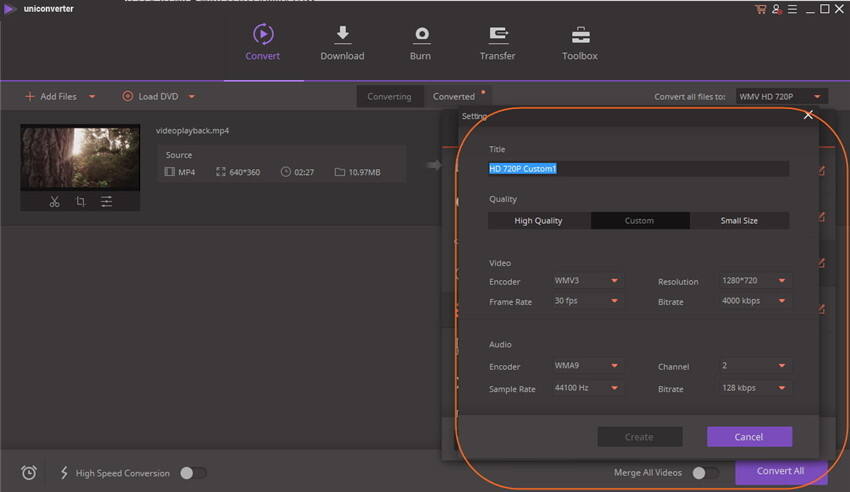Click the Load DVD label

158,96
